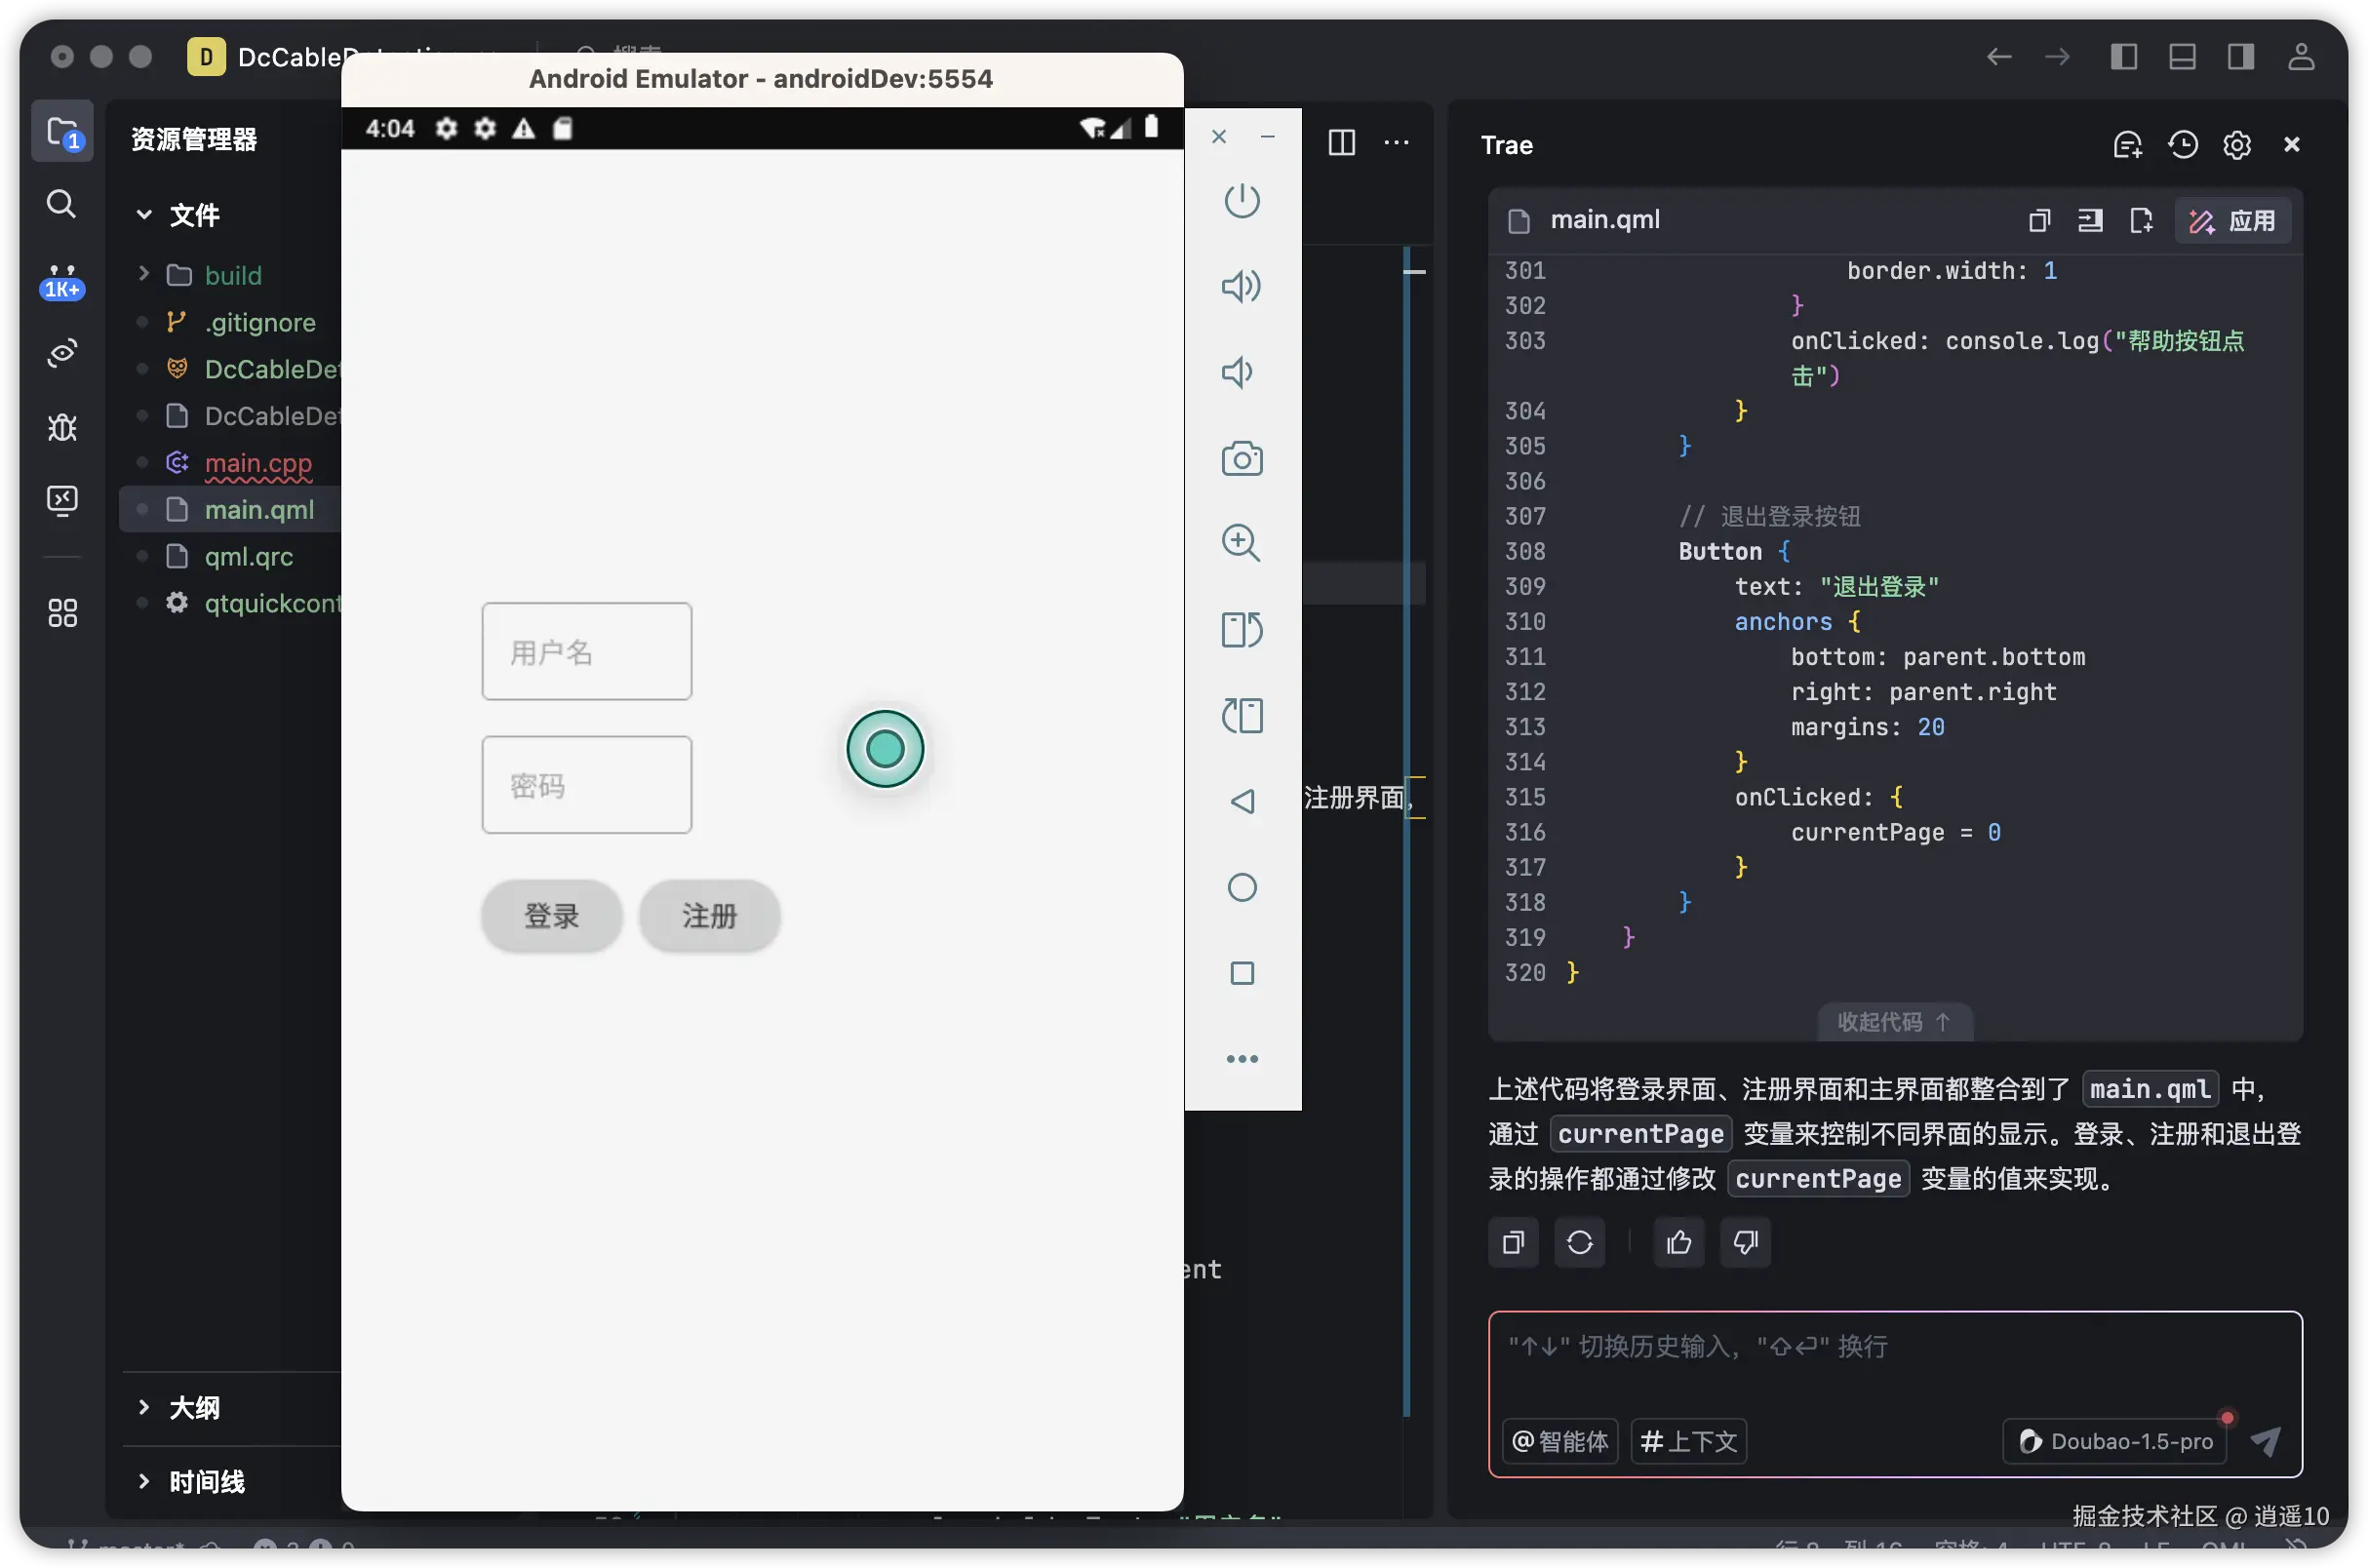Open the Doubao-1.5-pro model selector
The width and height of the screenshot is (2368, 1568).
pyautogui.click(x=2115, y=1441)
